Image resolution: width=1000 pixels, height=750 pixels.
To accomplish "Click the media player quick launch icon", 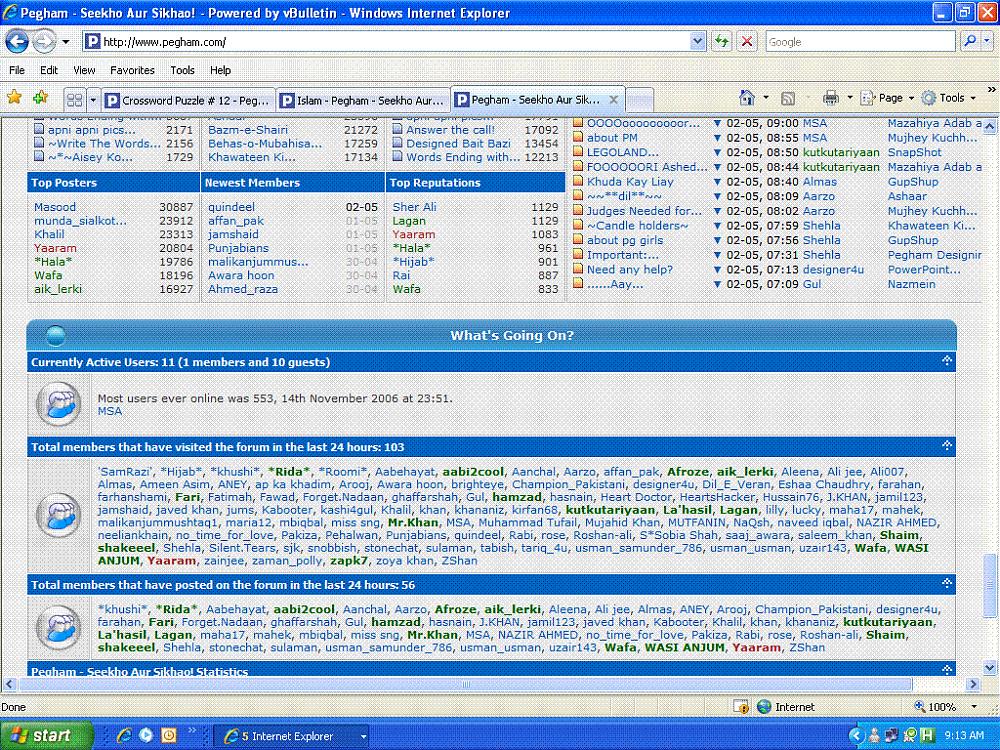I will 146,735.
